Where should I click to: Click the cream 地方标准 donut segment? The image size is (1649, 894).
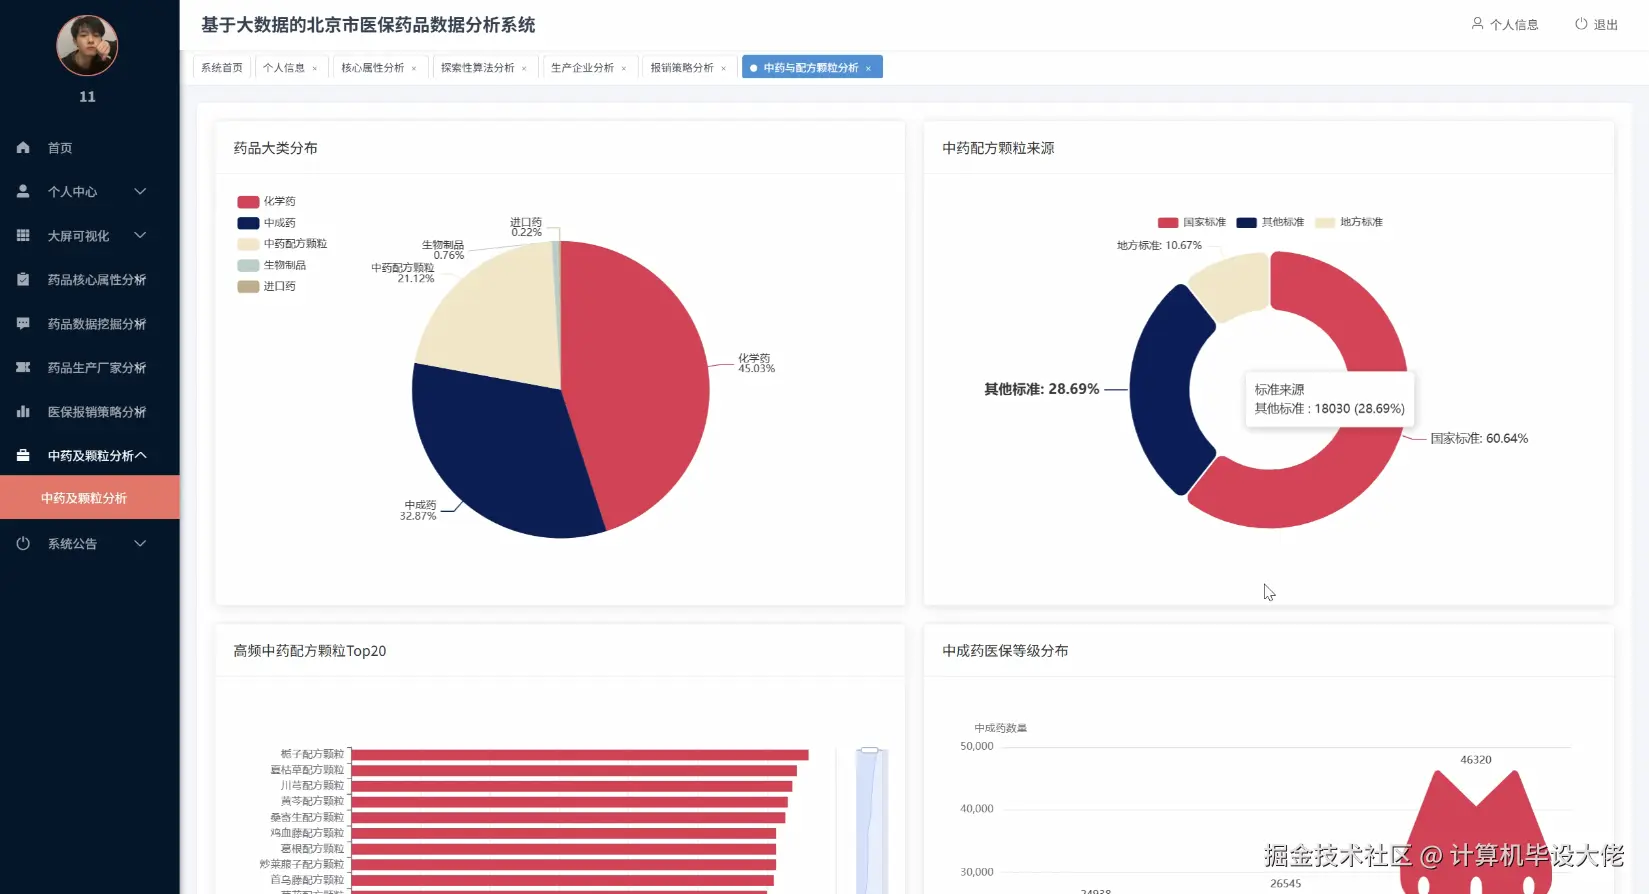coord(1235,284)
